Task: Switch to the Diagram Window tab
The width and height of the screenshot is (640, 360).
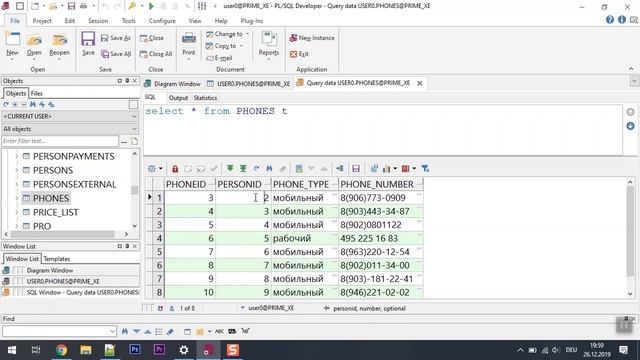Action: (173, 84)
